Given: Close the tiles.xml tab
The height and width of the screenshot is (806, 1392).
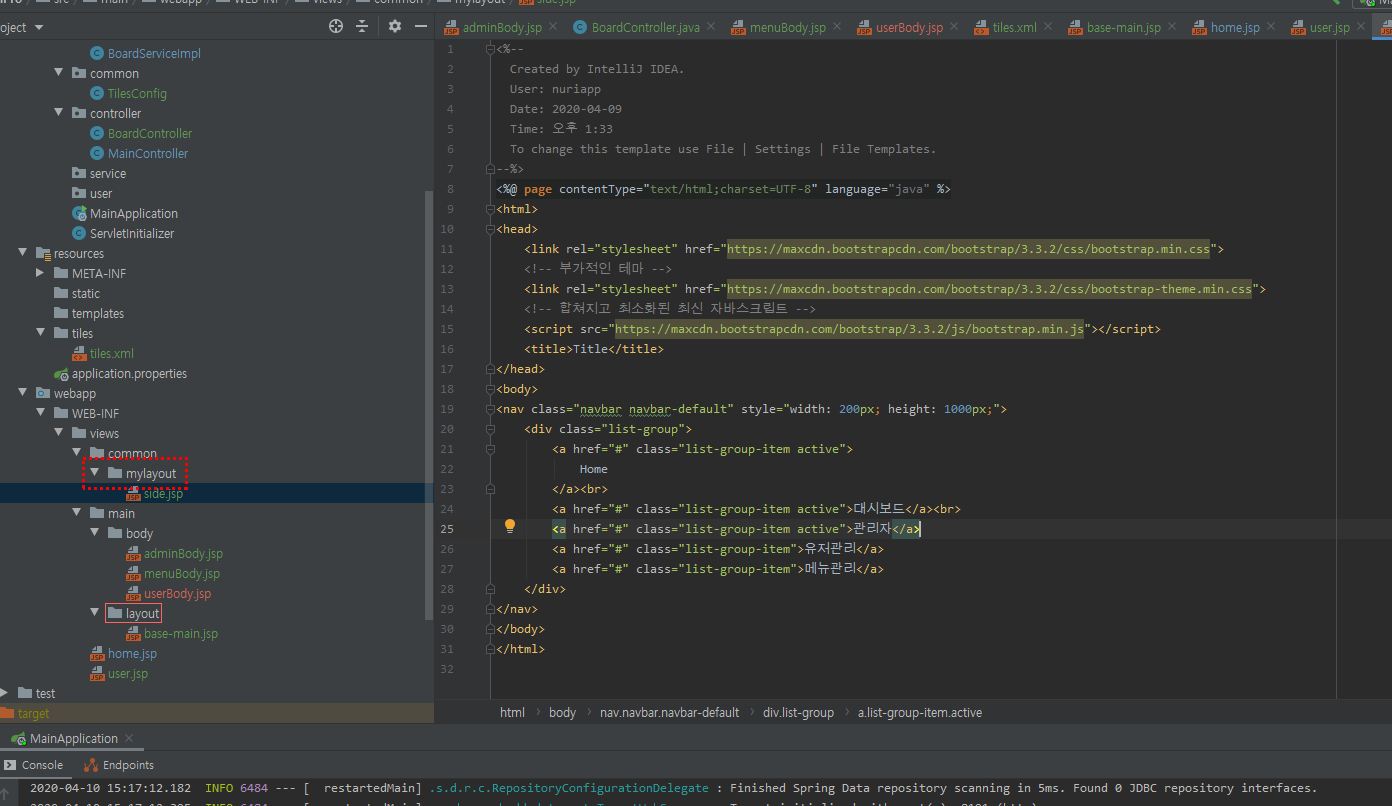Looking at the screenshot, I should pyautogui.click(x=1046, y=27).
